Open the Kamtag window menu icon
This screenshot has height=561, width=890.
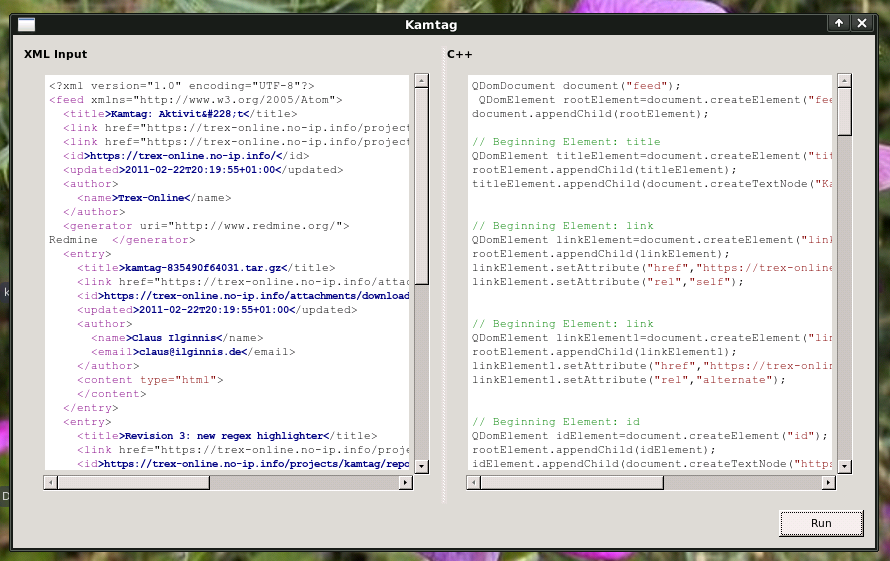(27, 24)
